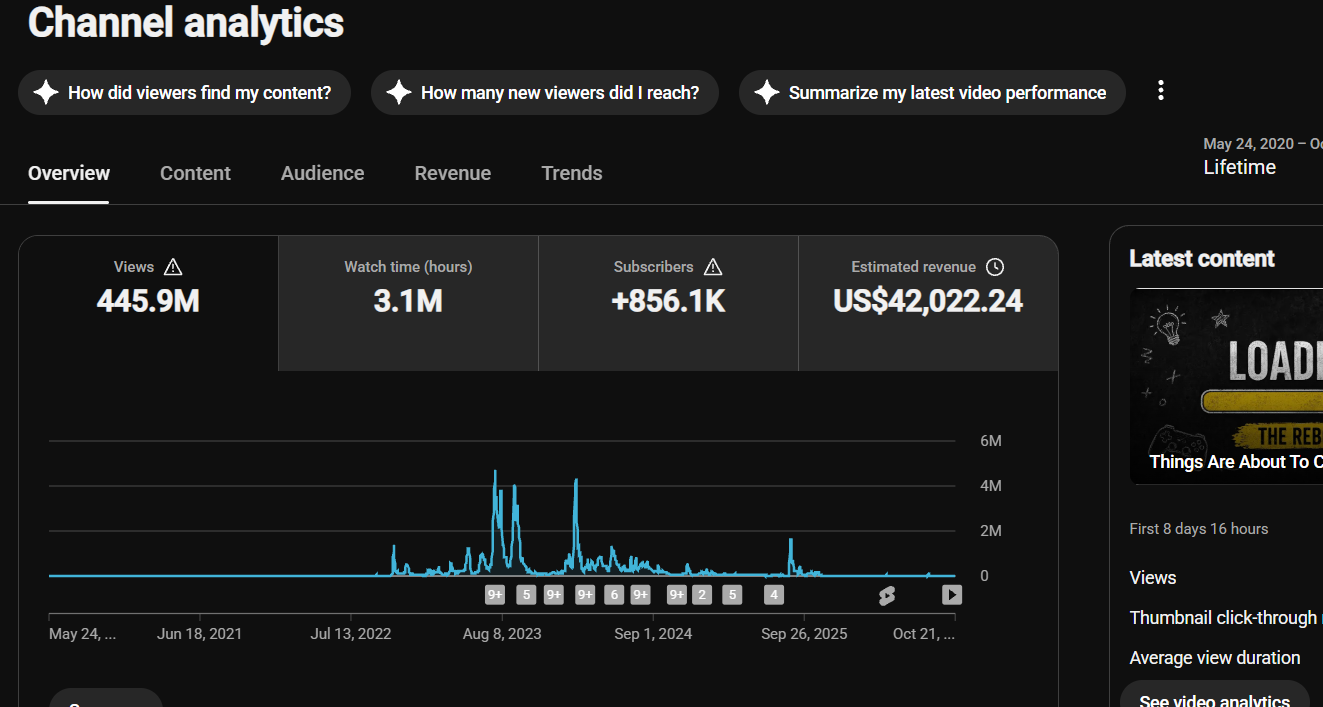Click the 'Latest content' heading
Screen dimensions: 1323x707
(1202, 259)
